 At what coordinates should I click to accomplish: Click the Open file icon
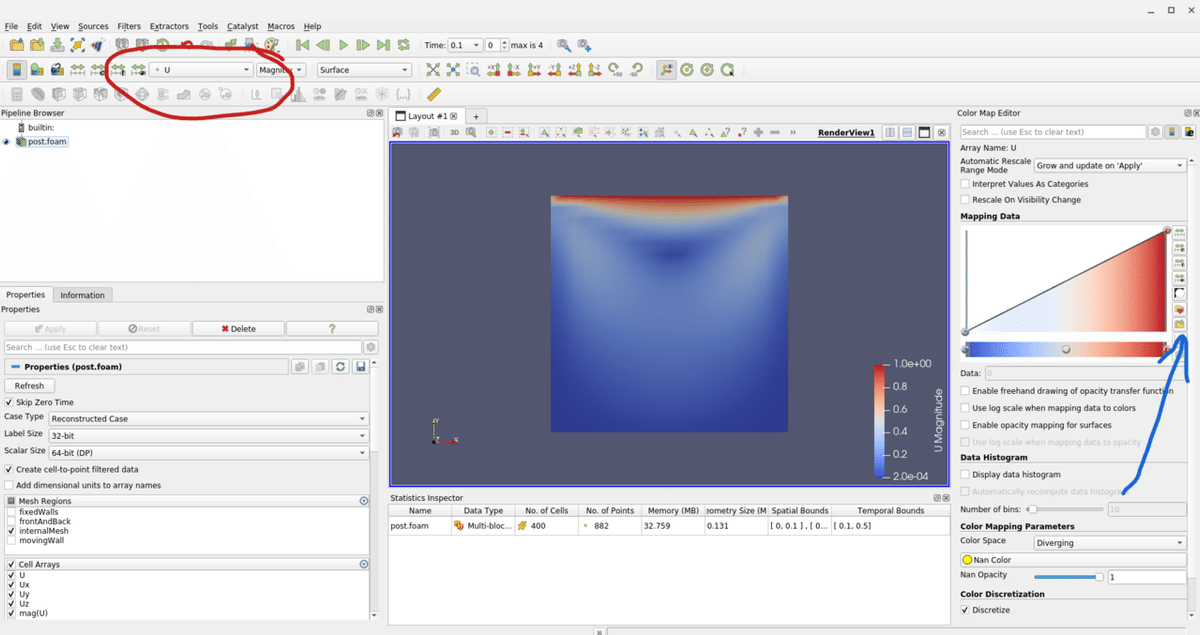pyautogui.click(x=17, y=45)
